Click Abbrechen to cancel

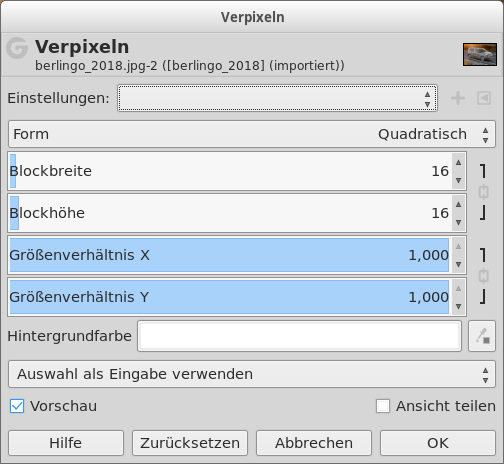(x=314, y=443)
